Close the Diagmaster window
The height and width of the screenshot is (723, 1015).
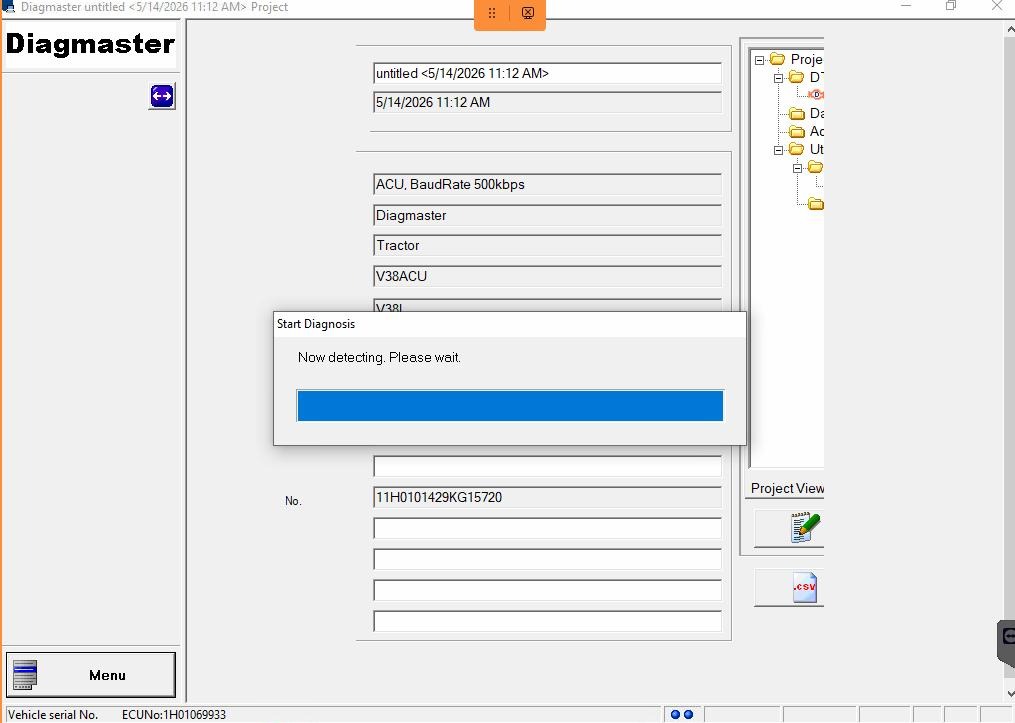997,6
